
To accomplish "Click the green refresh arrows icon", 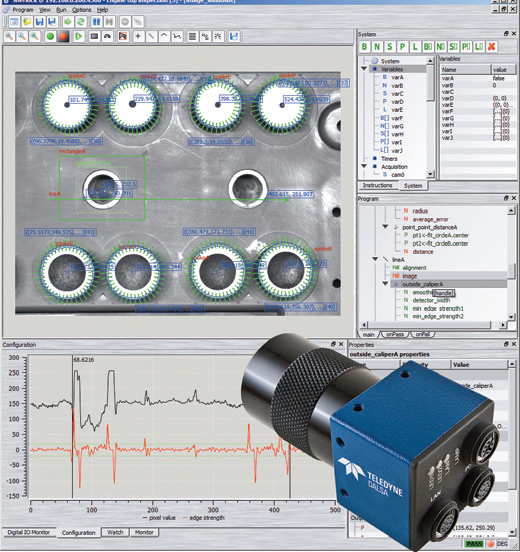I will pos(81,22).
